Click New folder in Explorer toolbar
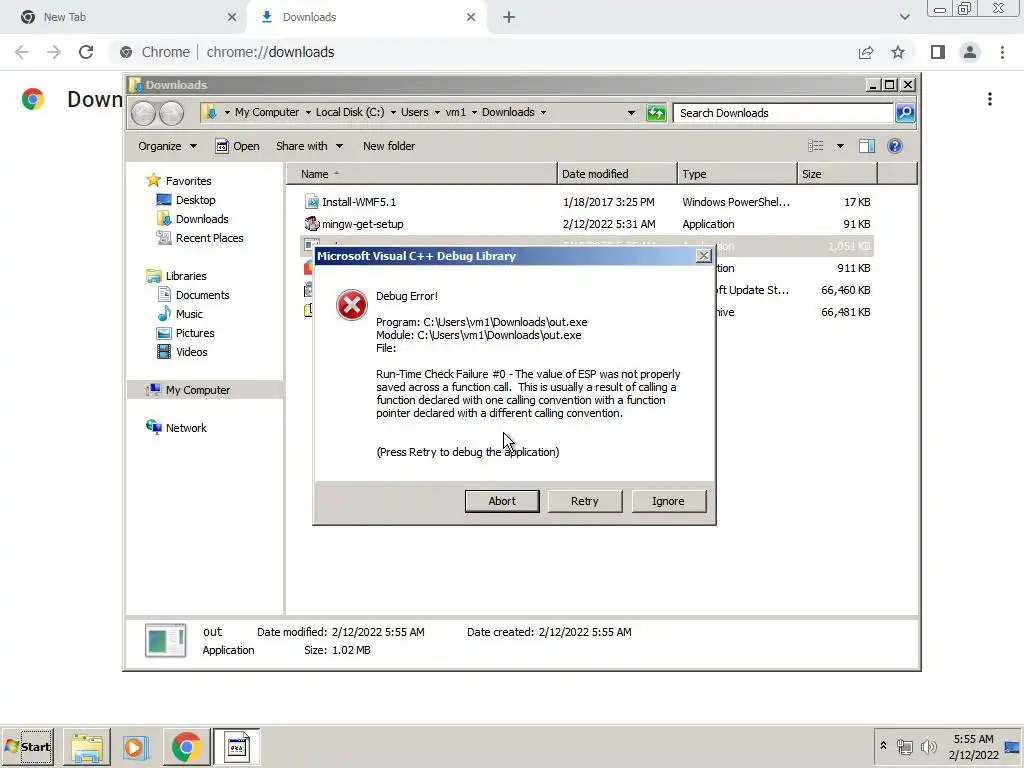The width and height of the screenshot is (1024, 768). click(x=389, y=146)
